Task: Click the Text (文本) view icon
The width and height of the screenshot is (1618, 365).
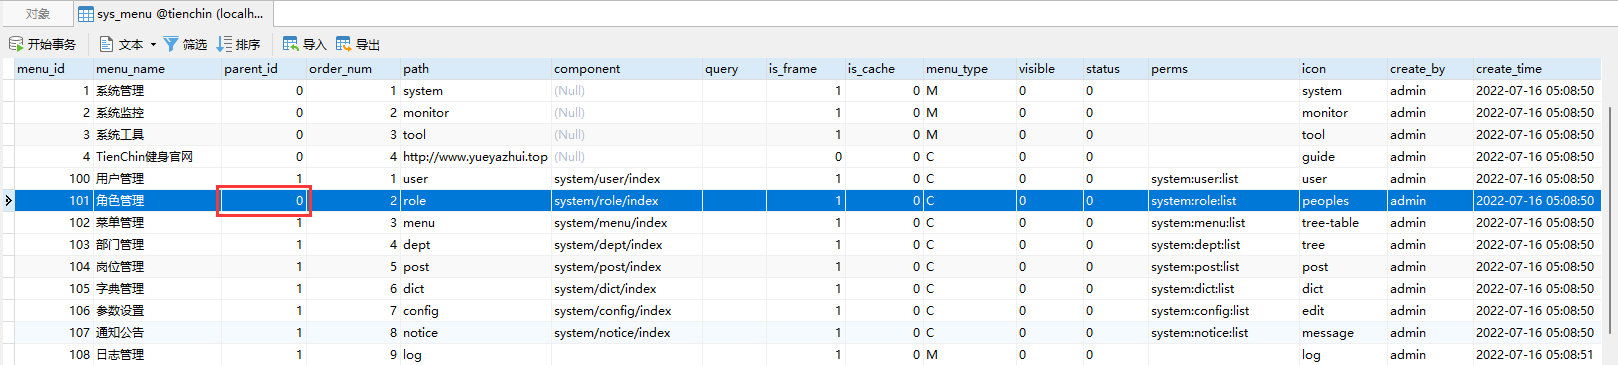Action: (106, 44)
